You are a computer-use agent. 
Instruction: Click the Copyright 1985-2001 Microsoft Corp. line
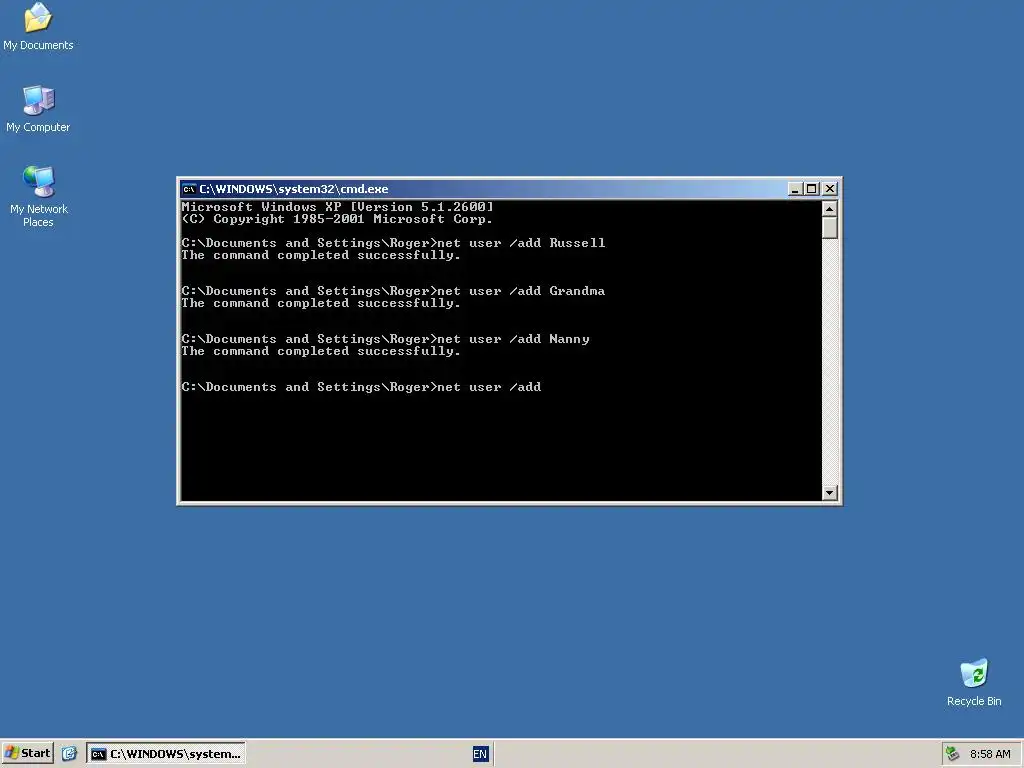(x=337, y=219)
